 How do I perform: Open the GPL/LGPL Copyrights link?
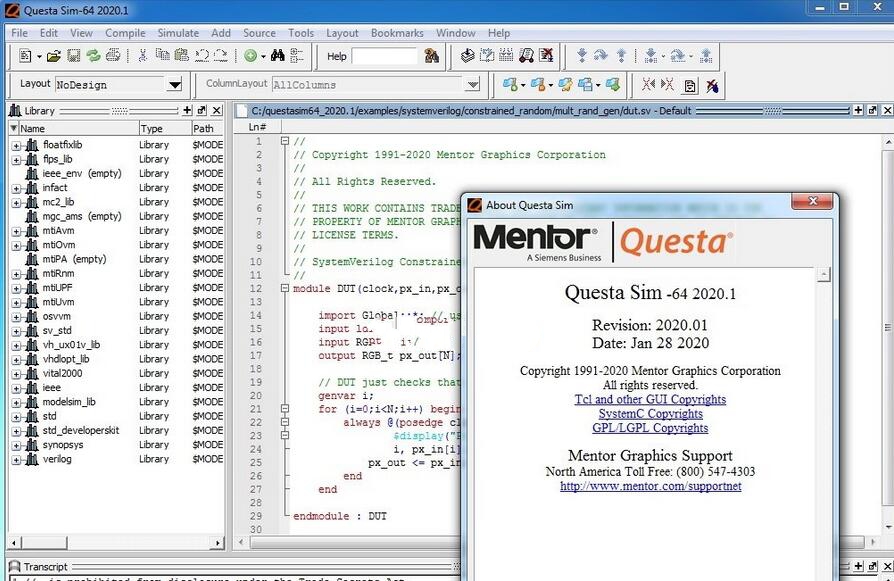pyautogui.click(x=650, y=428)
